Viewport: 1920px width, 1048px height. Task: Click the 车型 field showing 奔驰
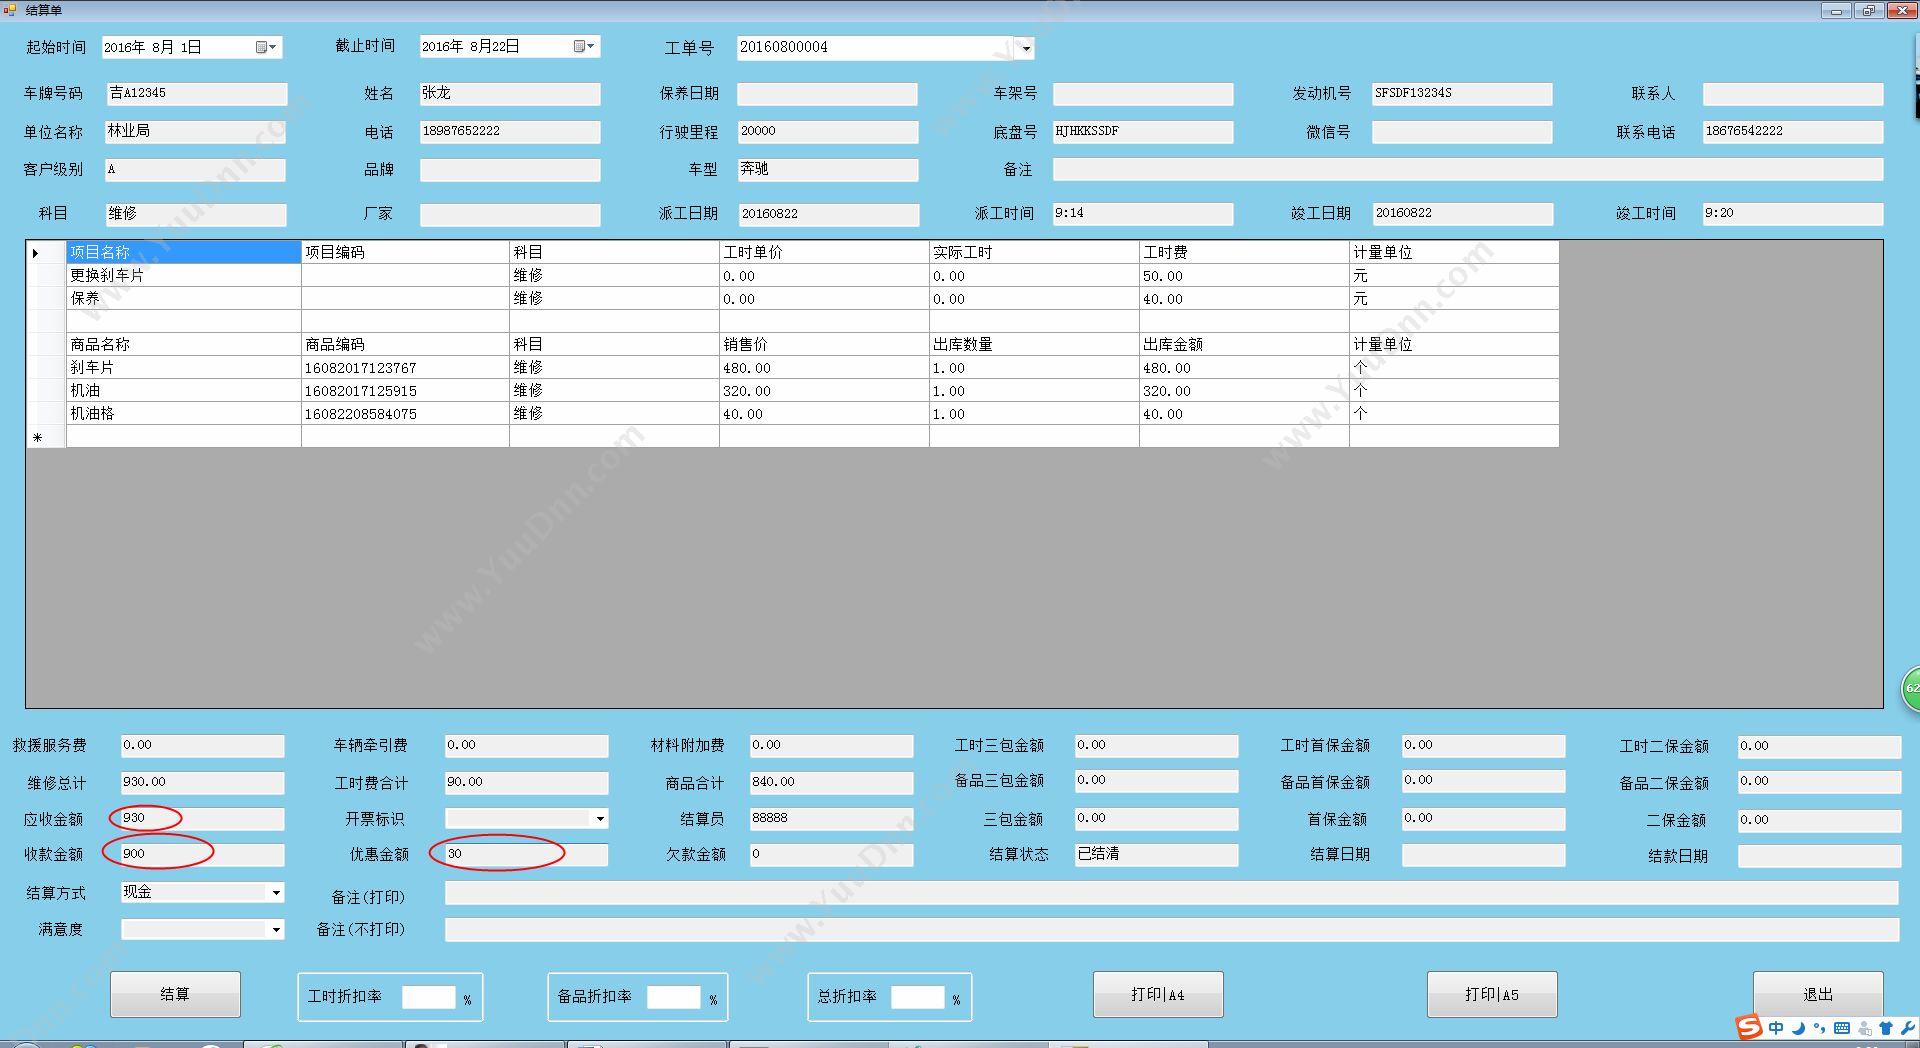(x=828, y=170)
